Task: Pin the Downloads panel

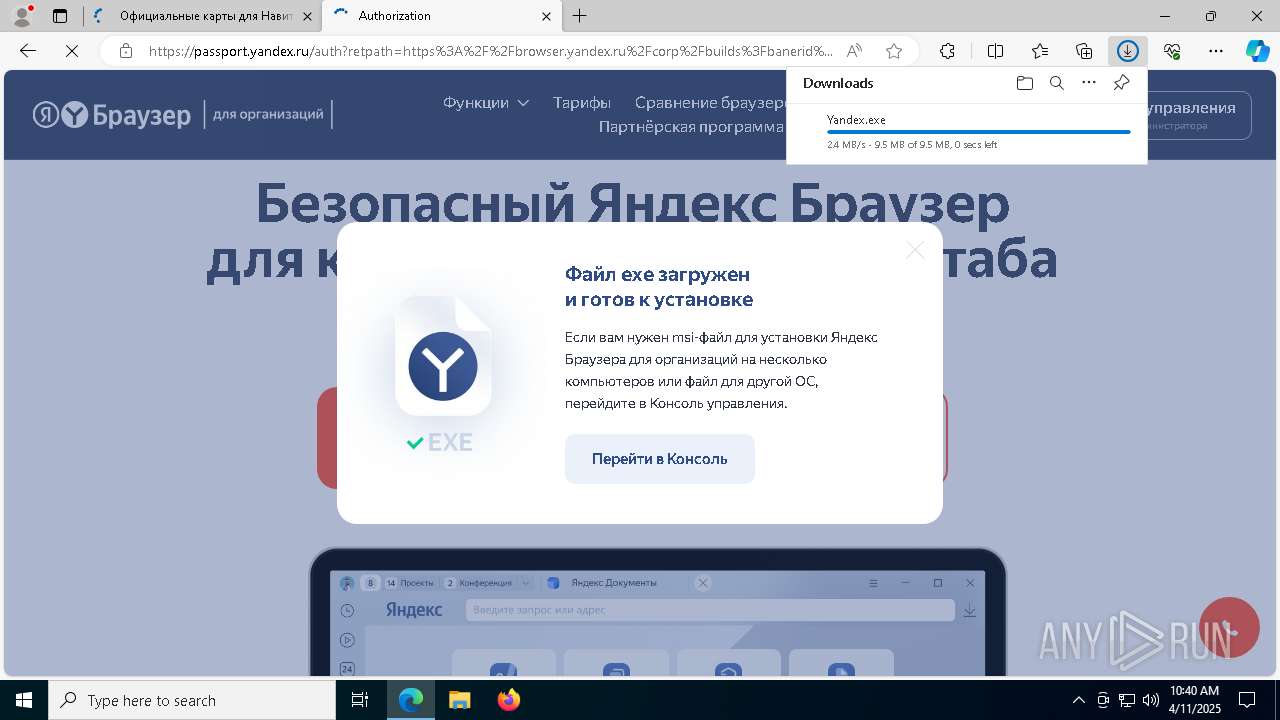Action: (x=1121, y=83)
